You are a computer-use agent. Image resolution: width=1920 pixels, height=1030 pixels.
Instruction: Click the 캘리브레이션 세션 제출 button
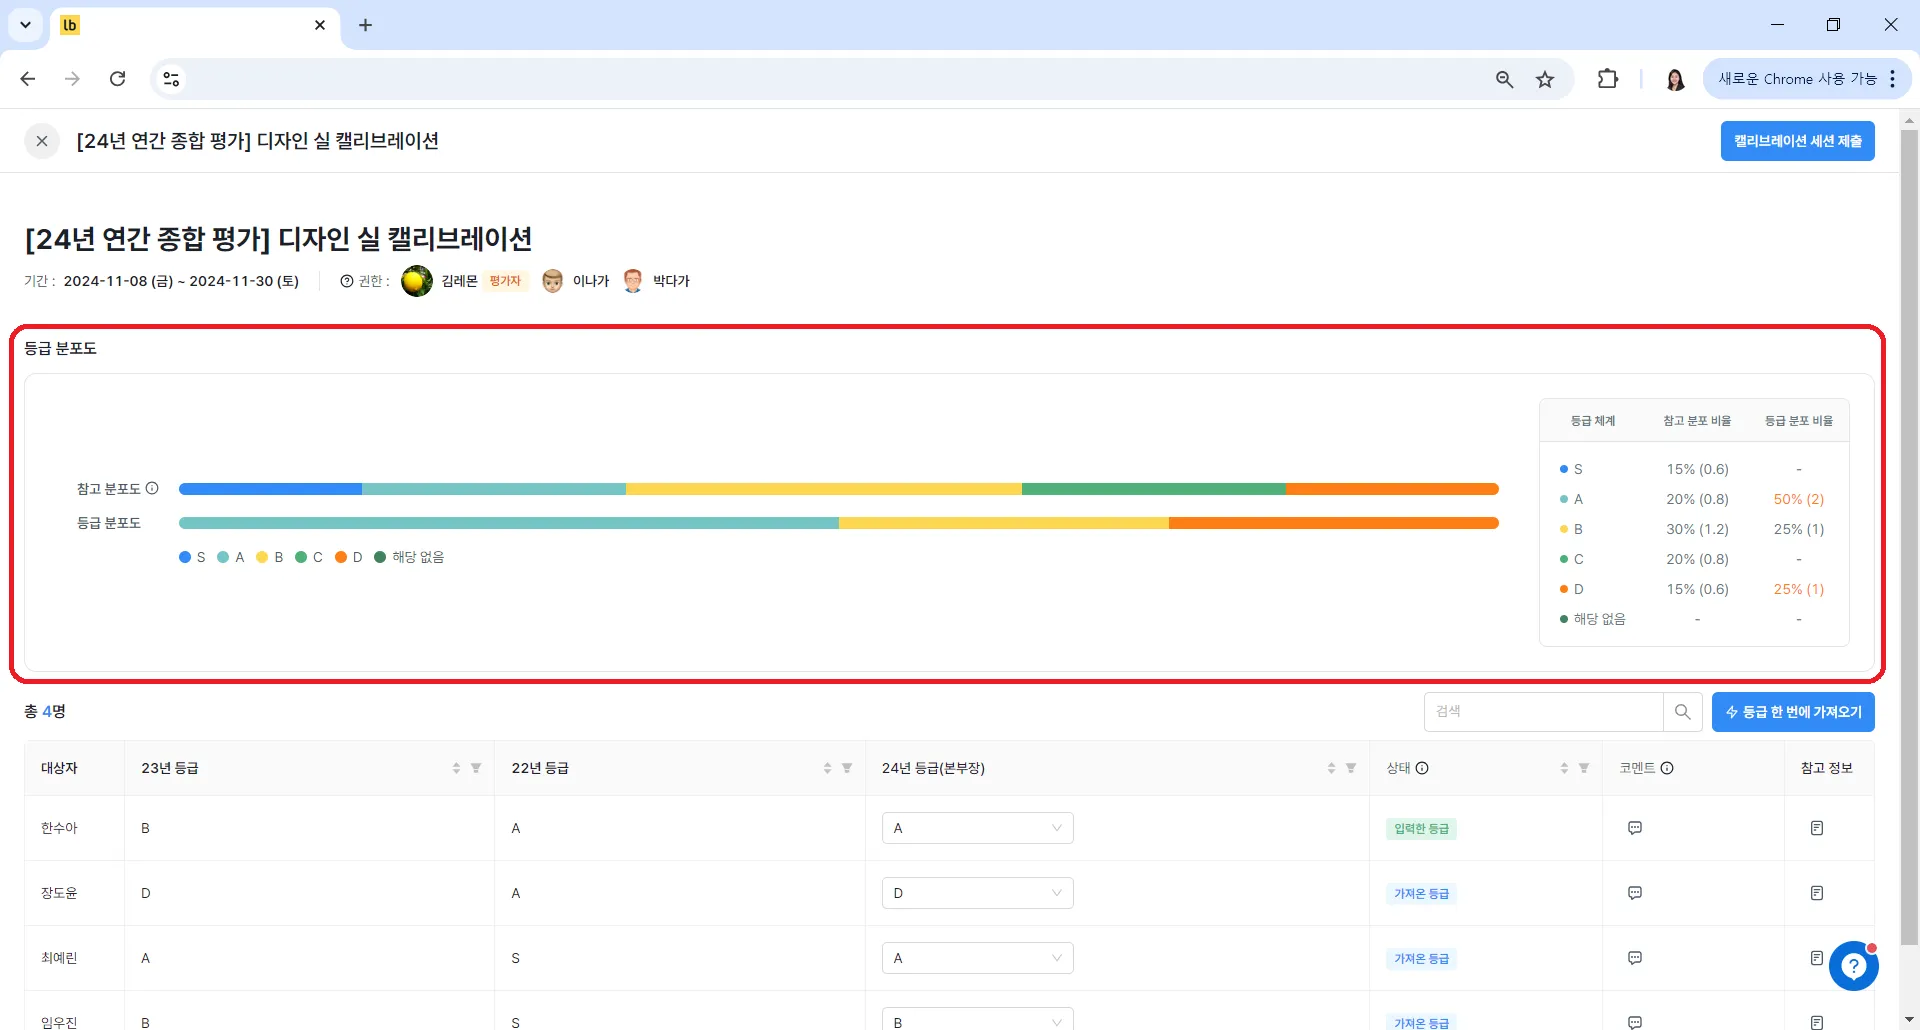click(1797, 141)
